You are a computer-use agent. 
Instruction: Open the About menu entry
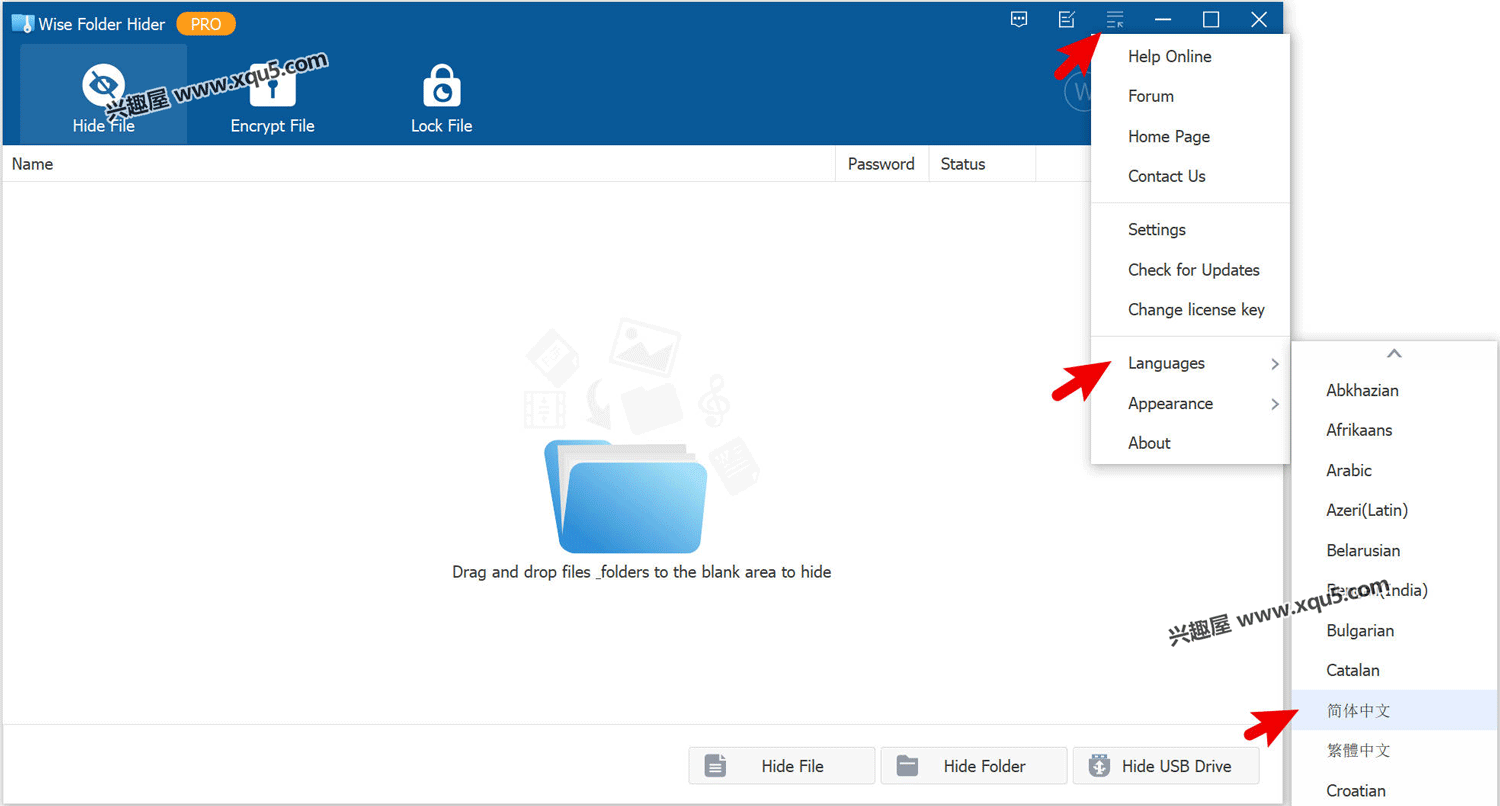(x=1190, y=443)
